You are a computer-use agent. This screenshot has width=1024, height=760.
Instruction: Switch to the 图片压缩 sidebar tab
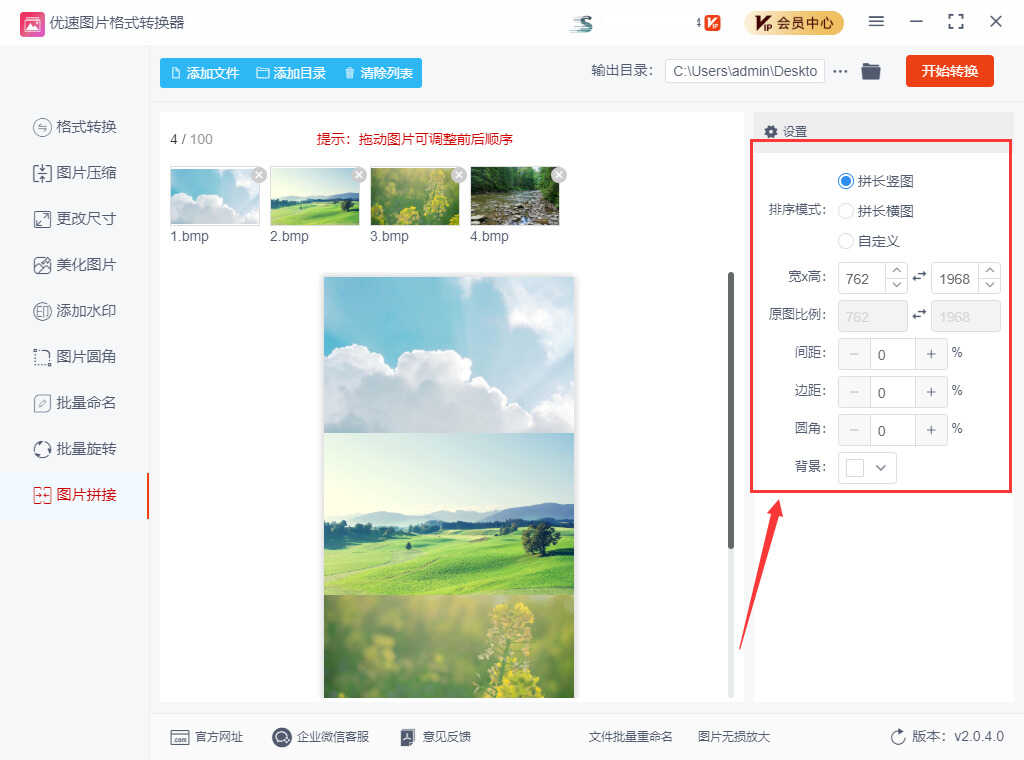tap(75, 173)
